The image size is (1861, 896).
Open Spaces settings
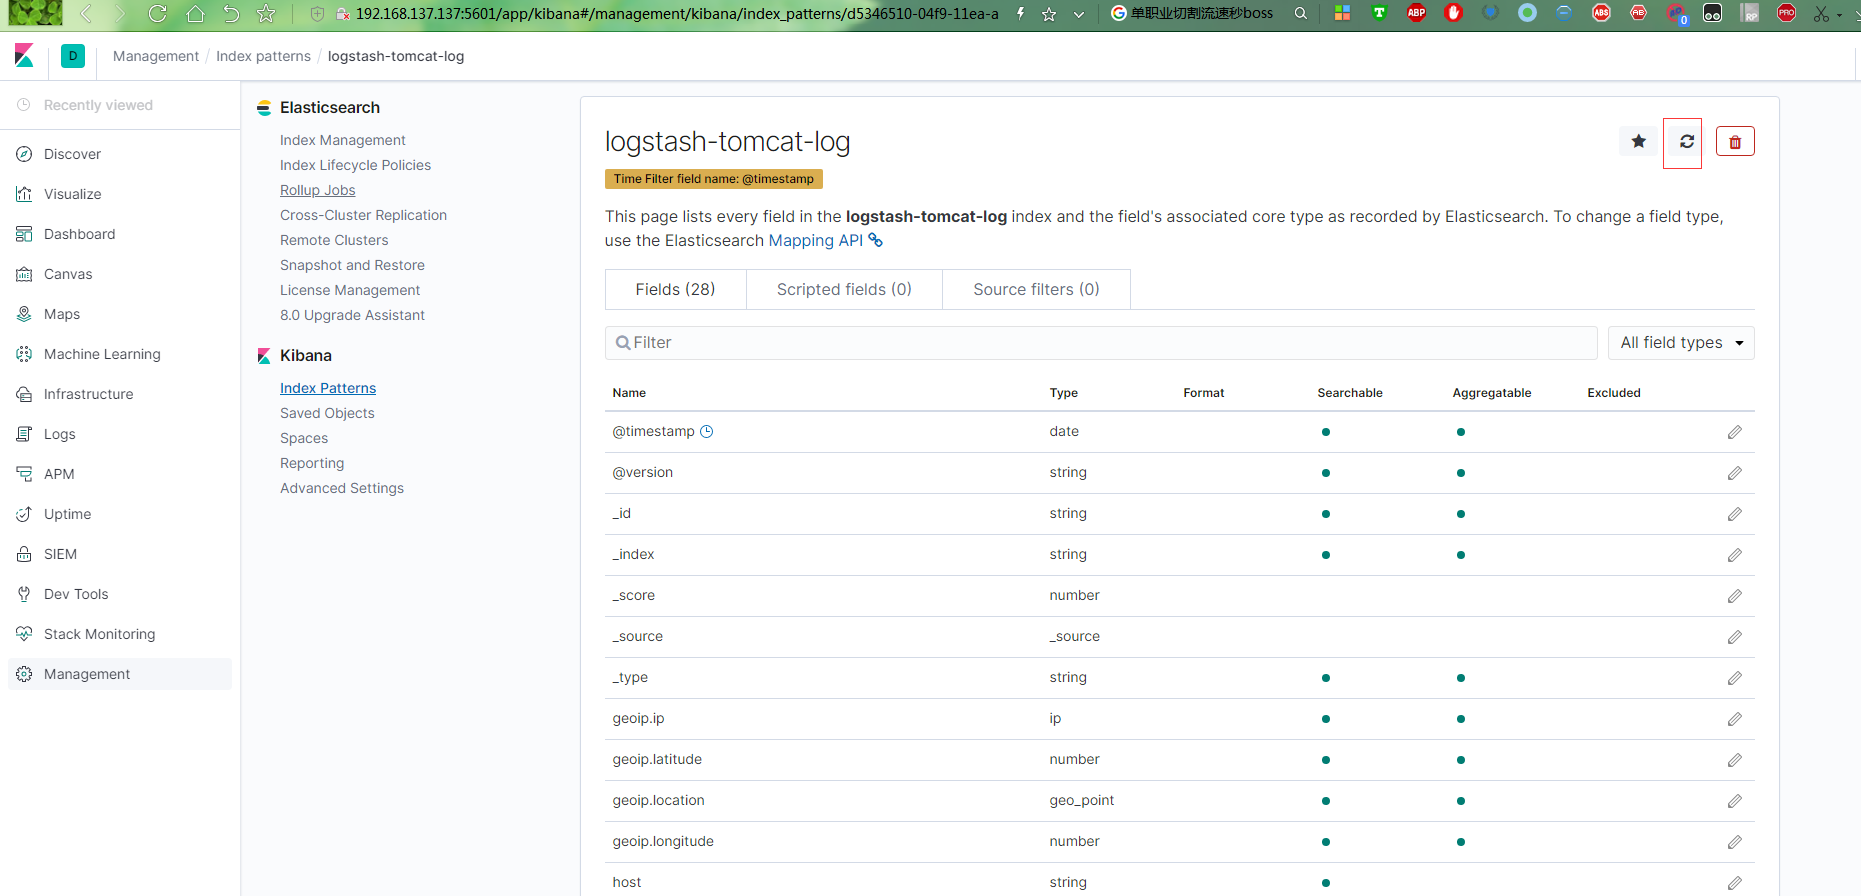304,438
